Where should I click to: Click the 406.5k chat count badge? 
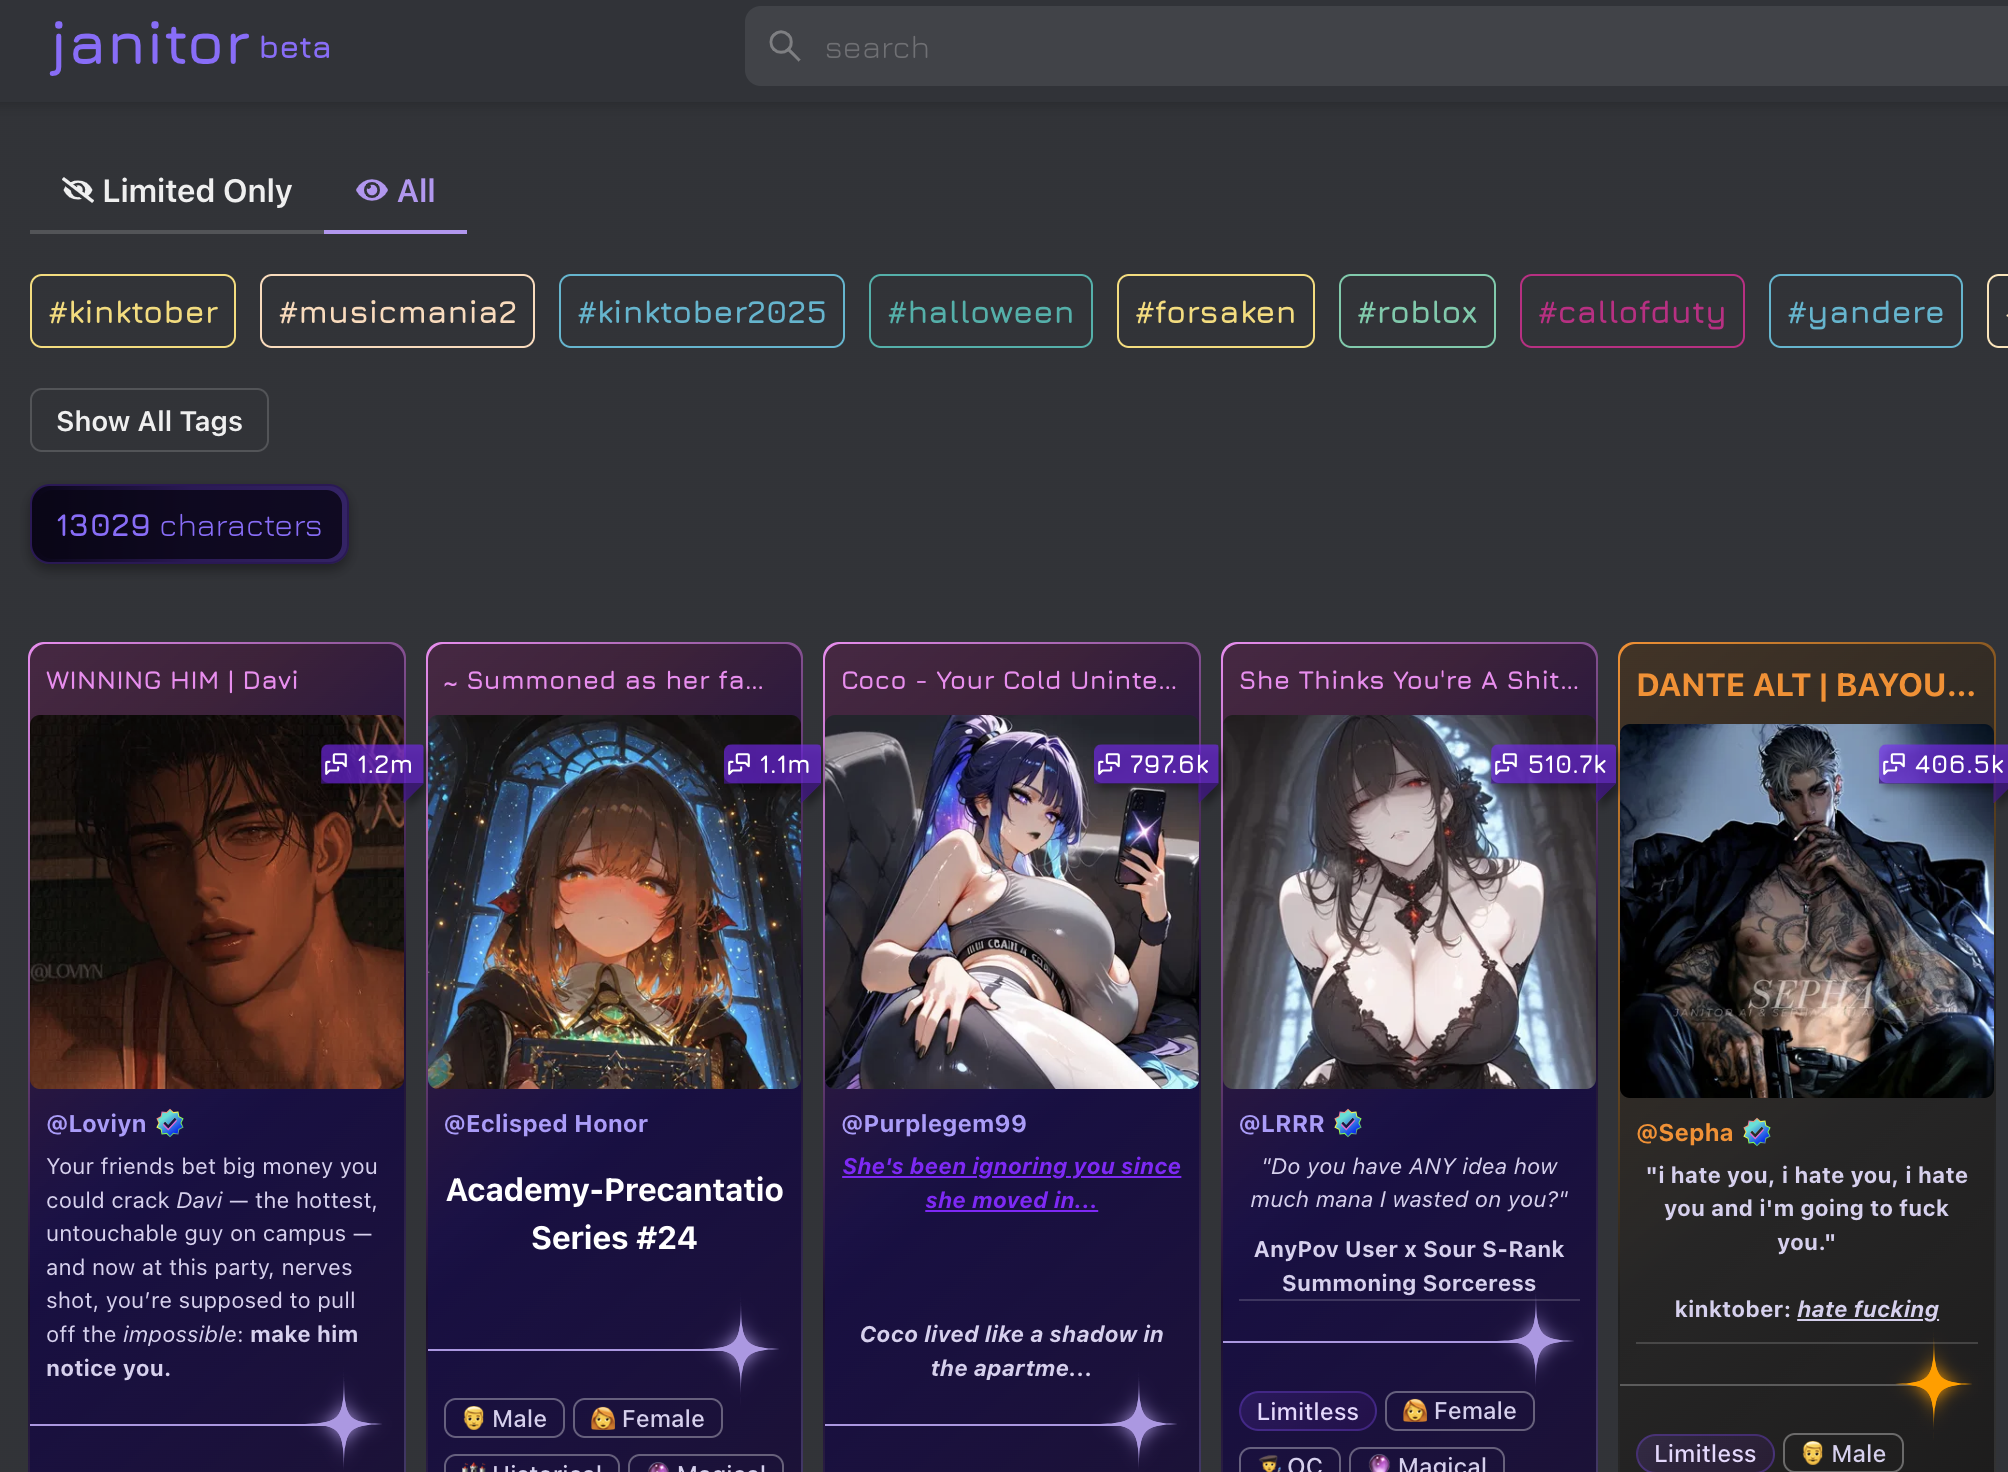[x=1942, y=764]
